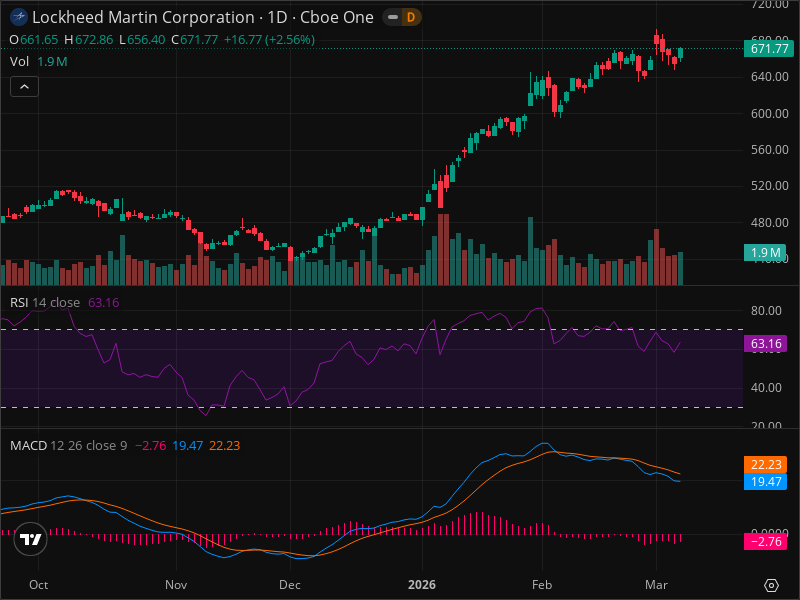Click the blue 19.47 MACD value label

coord(765,482)
